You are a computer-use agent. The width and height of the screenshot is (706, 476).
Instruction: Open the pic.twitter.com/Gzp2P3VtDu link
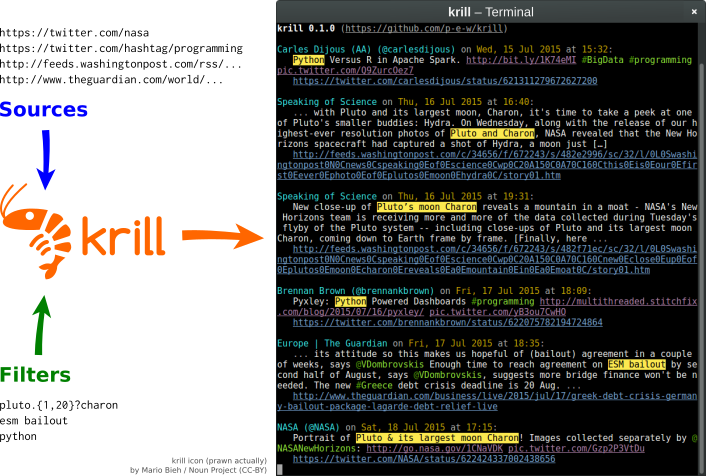coord(576,449)
